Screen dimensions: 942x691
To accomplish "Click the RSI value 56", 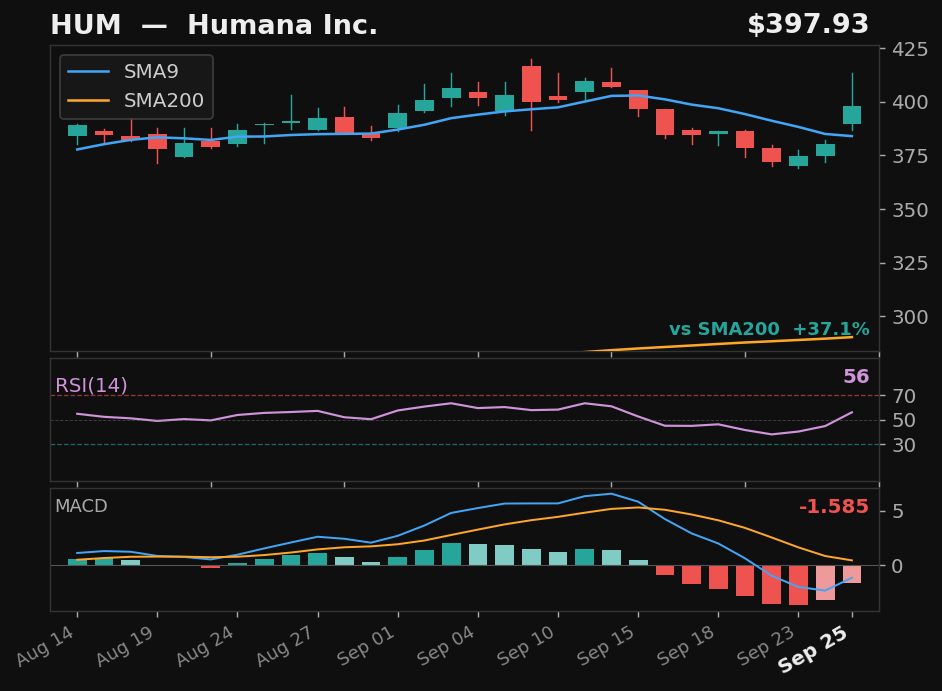I will coord(856,377).
